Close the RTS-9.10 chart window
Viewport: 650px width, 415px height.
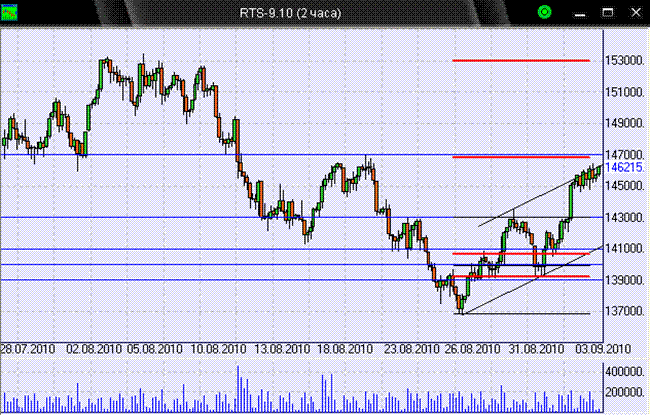pyautogui.click(x=635, y=12)
